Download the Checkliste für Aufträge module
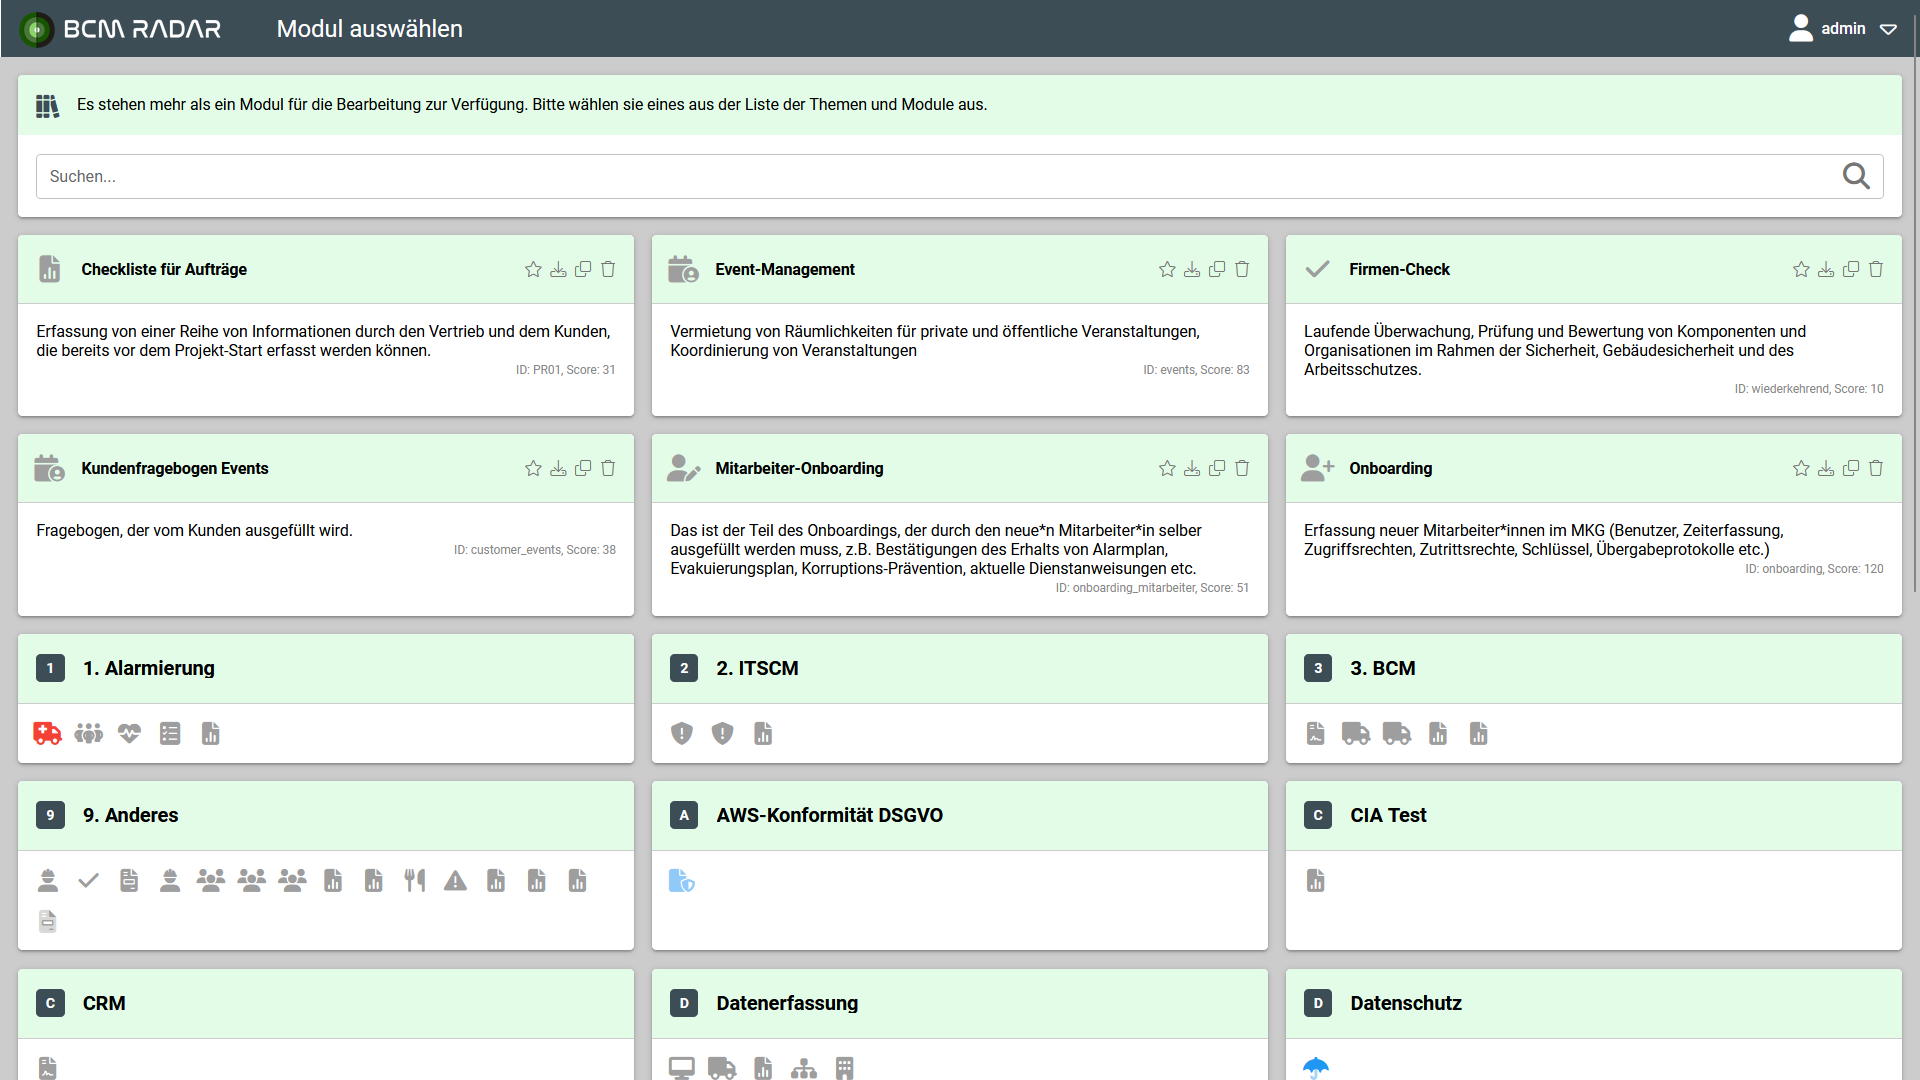The image size is (1920, 1080). pos(558,270)
